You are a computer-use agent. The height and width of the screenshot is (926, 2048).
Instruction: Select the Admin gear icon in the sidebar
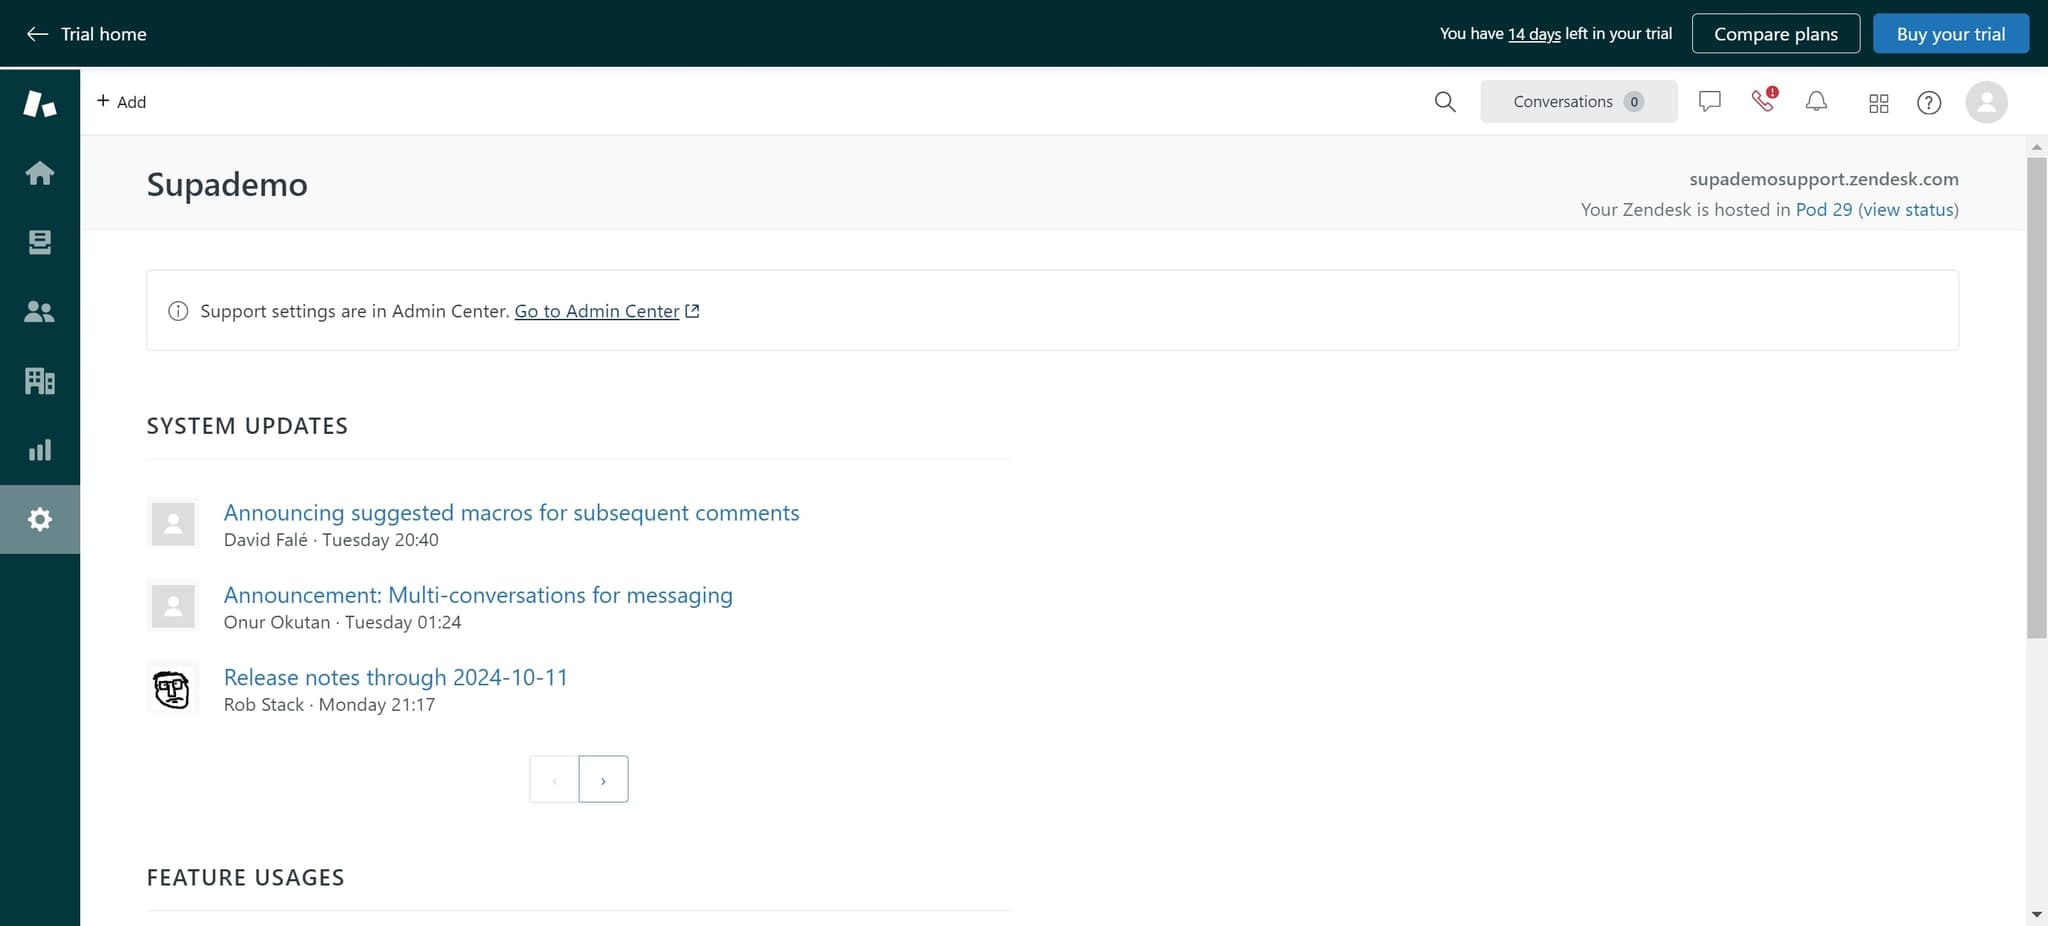click(40, 519)
